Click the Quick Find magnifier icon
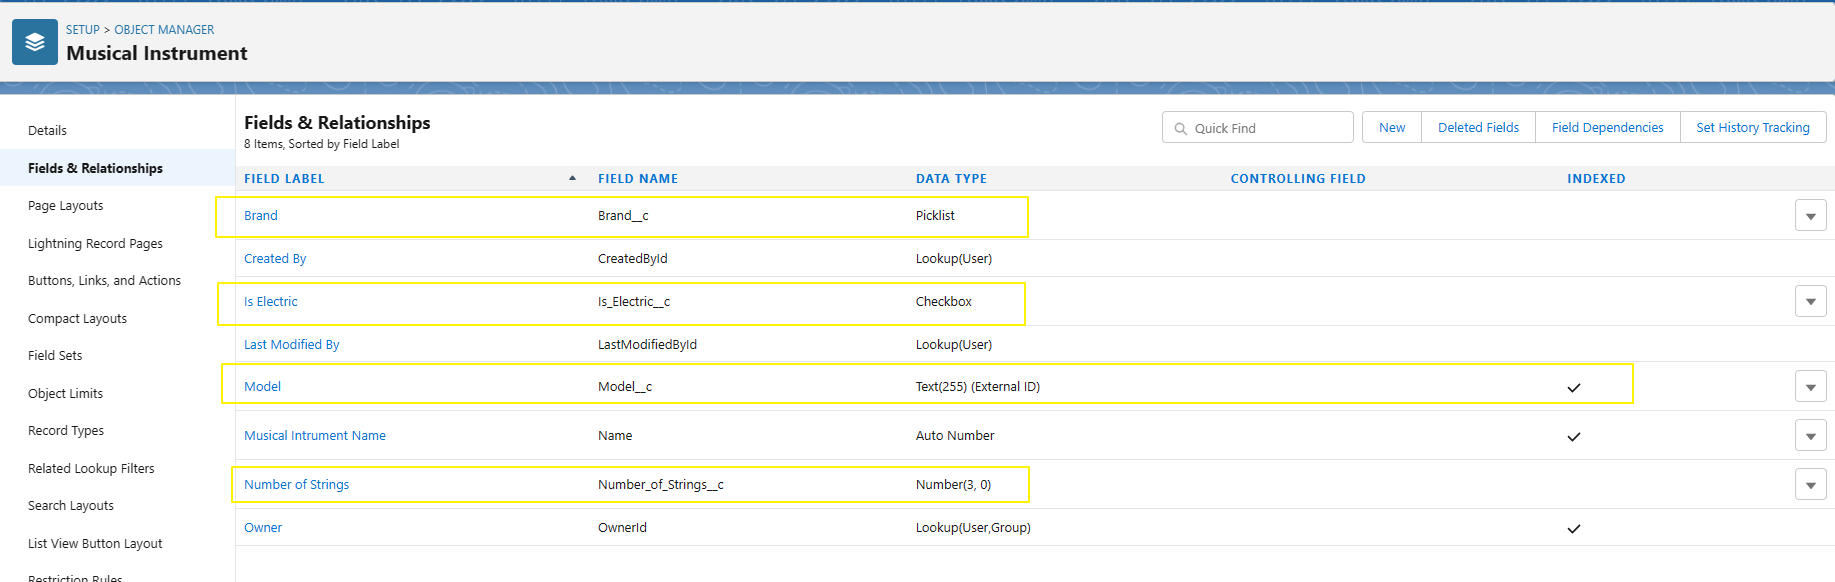1835x582 pixels. (1181, 129)
